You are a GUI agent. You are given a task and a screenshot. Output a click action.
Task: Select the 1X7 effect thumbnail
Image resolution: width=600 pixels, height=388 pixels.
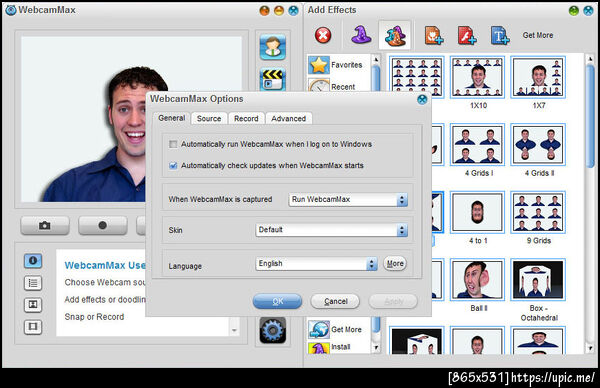(x=538, y=77)
